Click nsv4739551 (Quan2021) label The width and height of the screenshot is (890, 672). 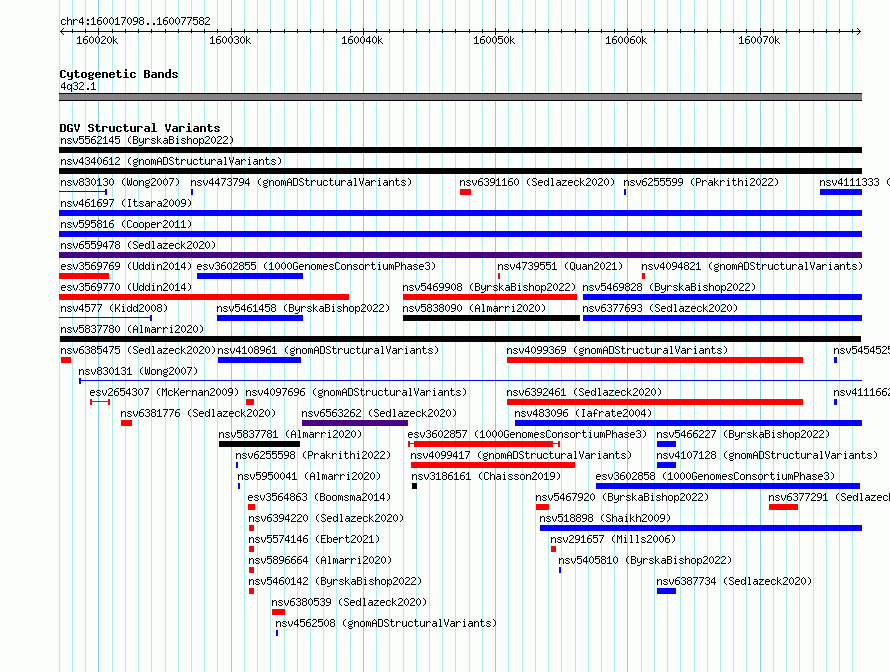click(560, 266)
